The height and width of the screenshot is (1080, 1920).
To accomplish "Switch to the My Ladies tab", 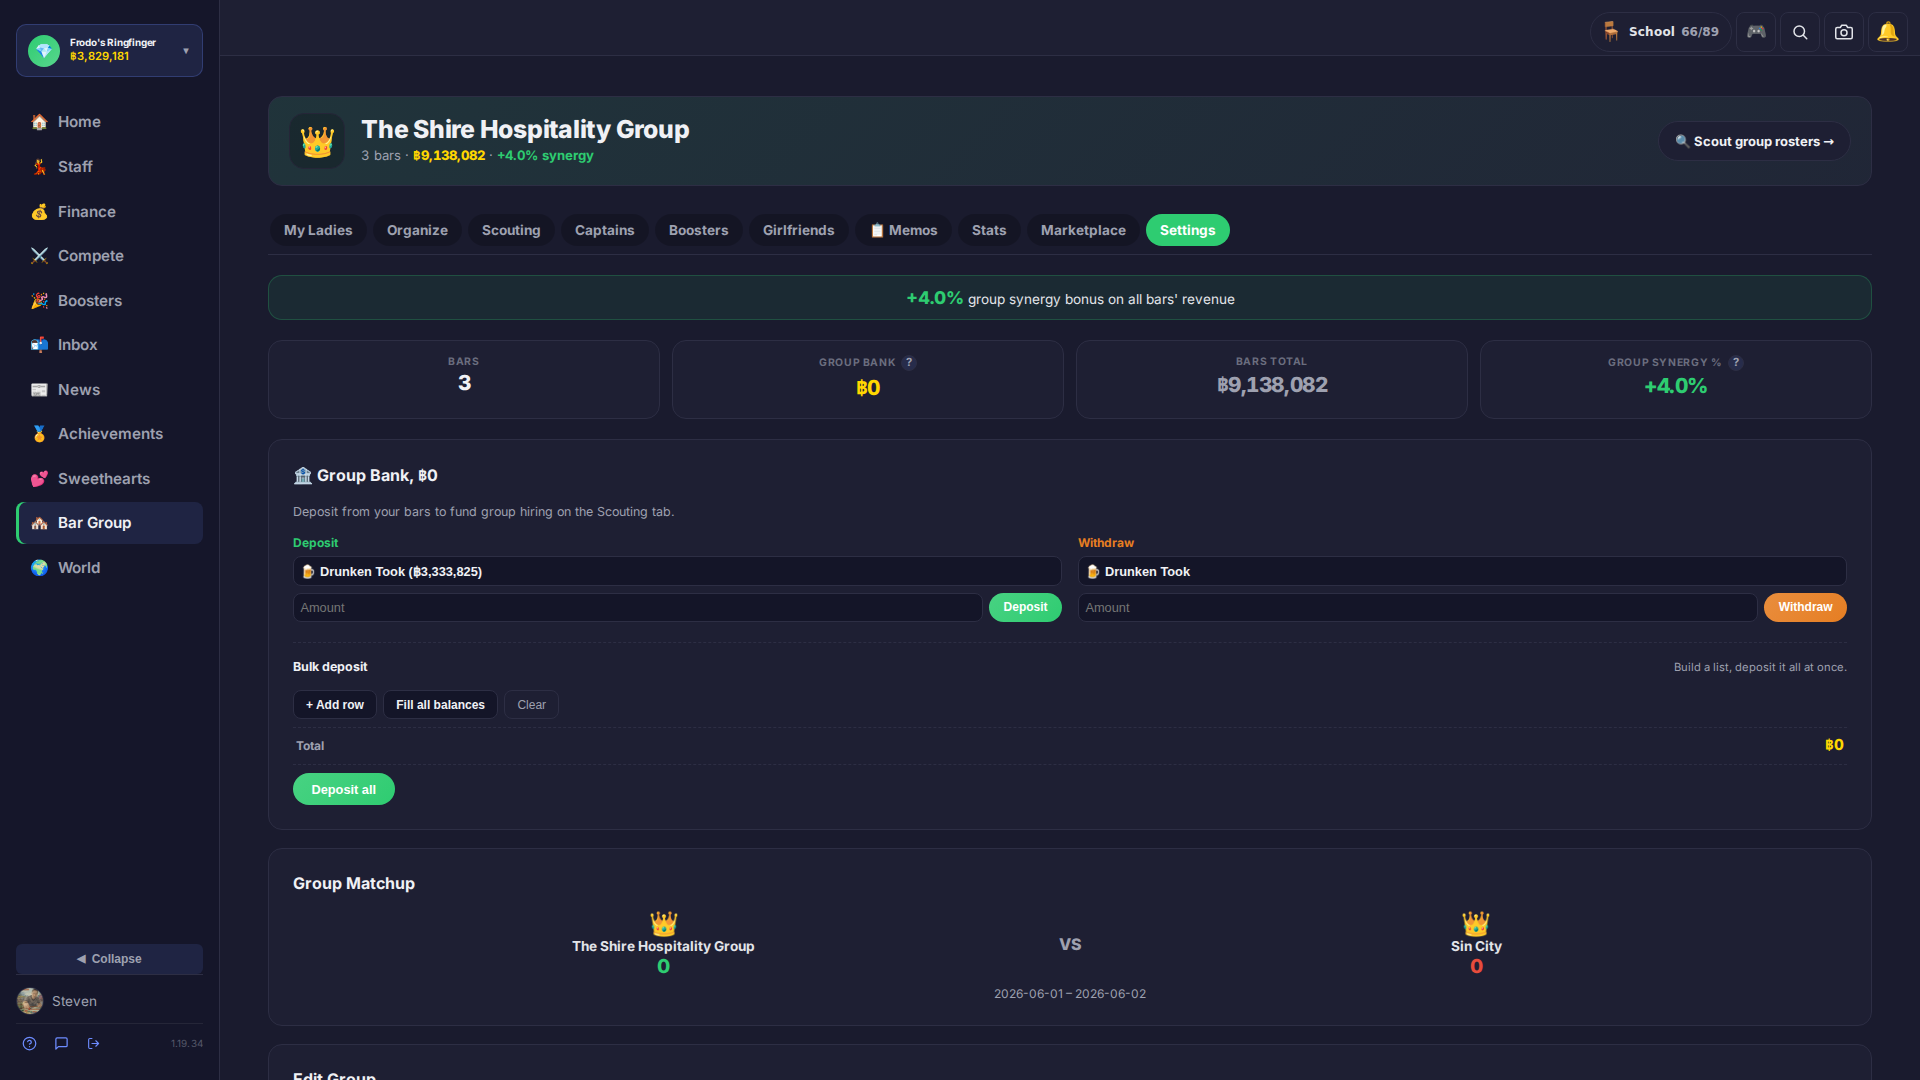I will (x=318, y=230).
